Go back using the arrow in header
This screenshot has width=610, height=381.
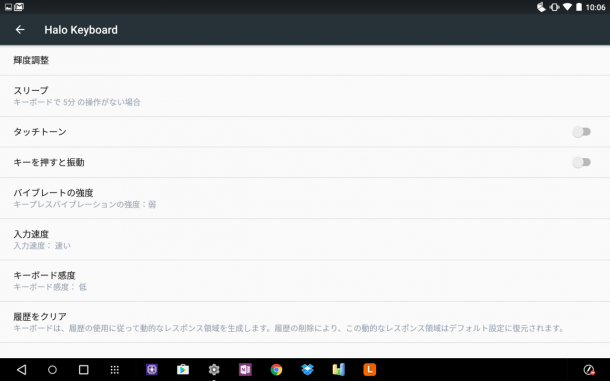20,30
